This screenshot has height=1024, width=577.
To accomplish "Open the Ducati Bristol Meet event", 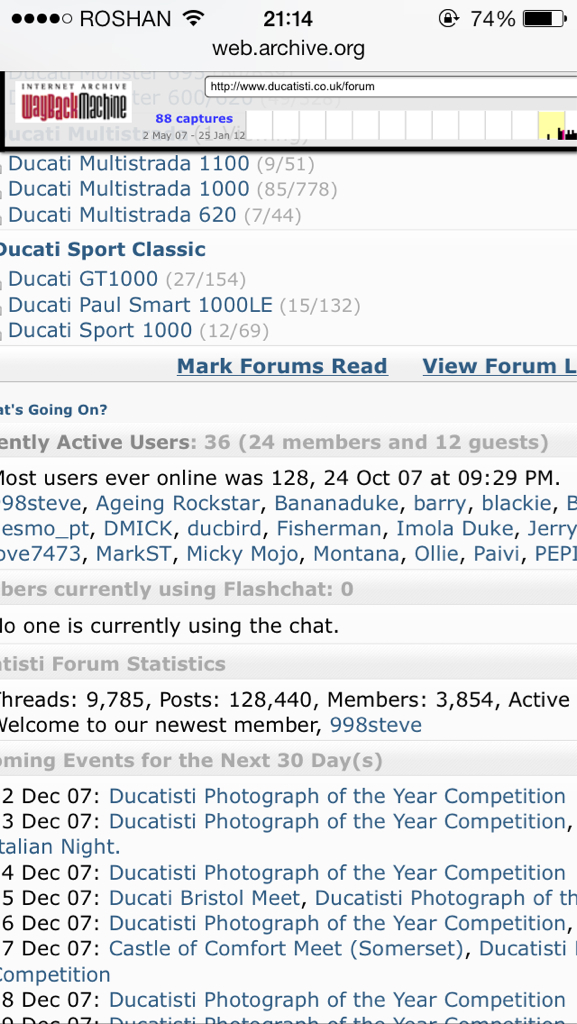I will pos(204,898).
